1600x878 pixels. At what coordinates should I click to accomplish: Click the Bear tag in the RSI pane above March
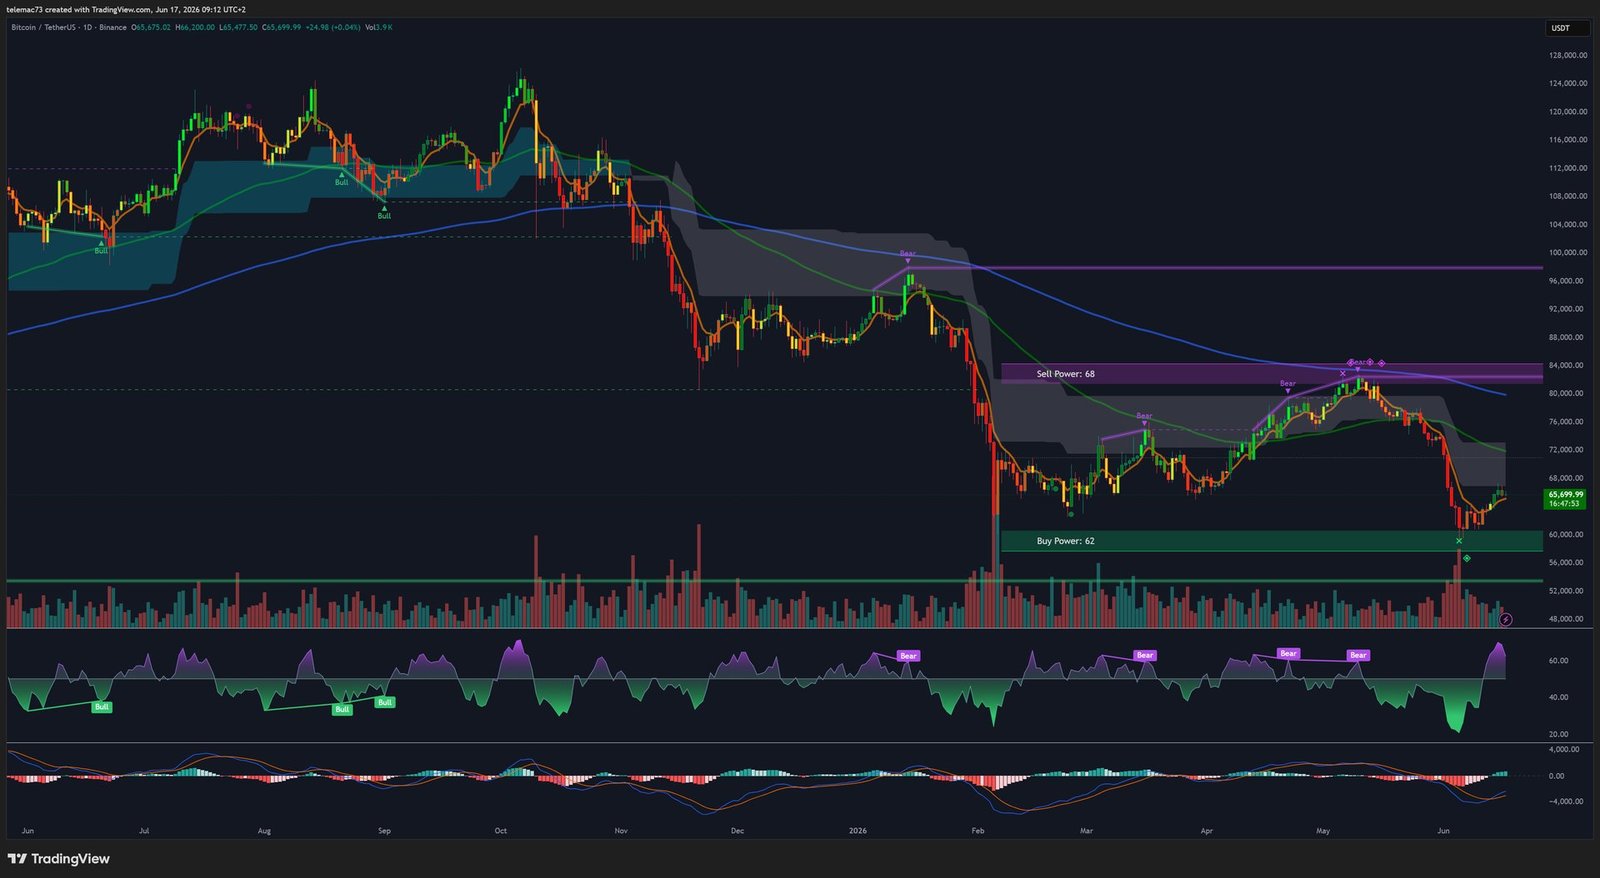(x=1145, y=655)
